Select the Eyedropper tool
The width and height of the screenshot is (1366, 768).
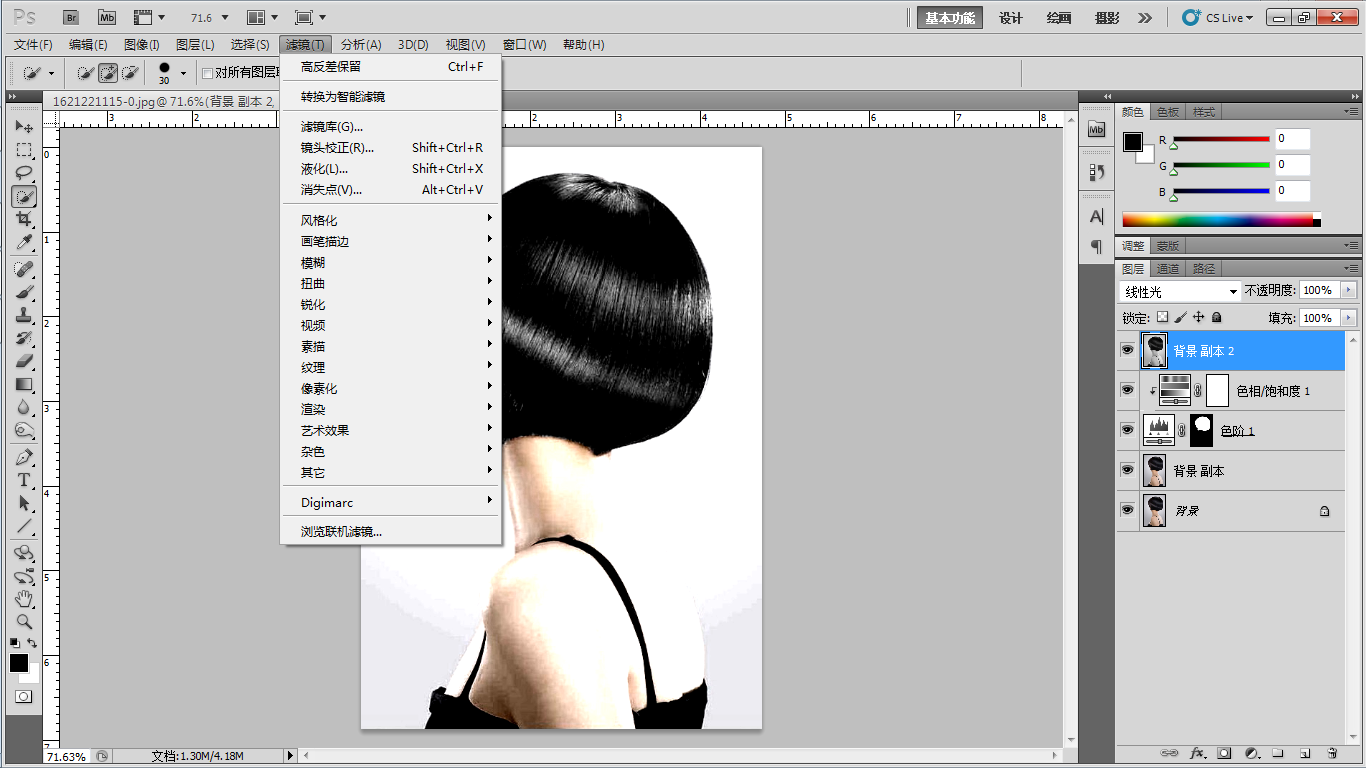point(24,242)
